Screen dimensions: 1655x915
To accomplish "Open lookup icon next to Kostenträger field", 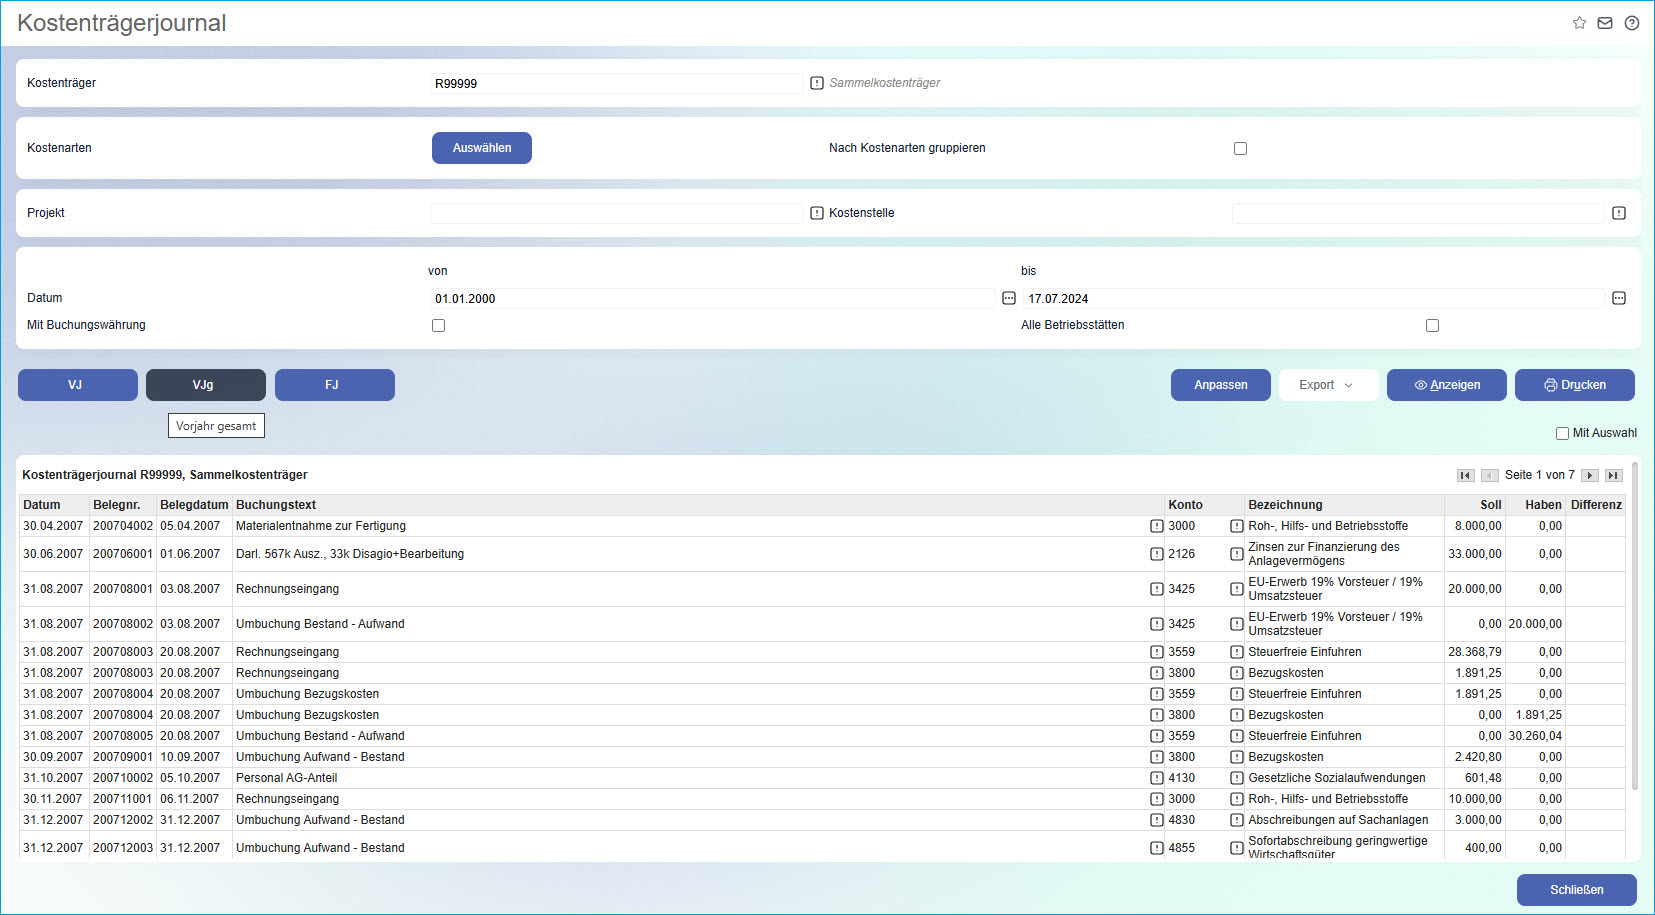I will click(817, 83).
